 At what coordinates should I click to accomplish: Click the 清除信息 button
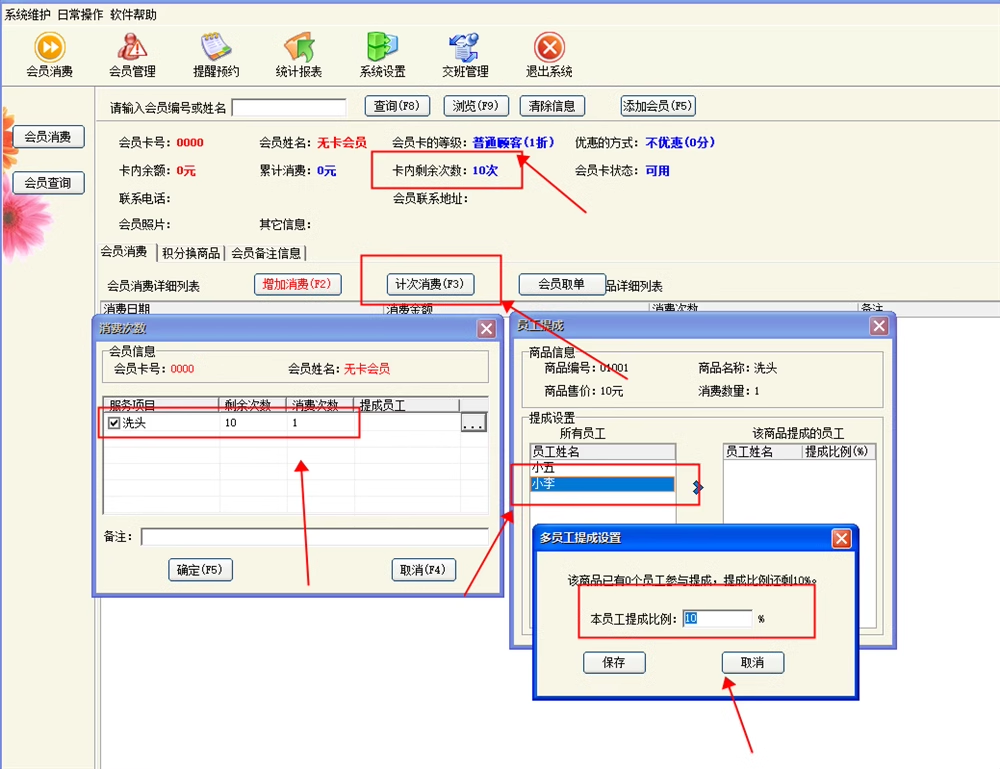pos(552,106)
